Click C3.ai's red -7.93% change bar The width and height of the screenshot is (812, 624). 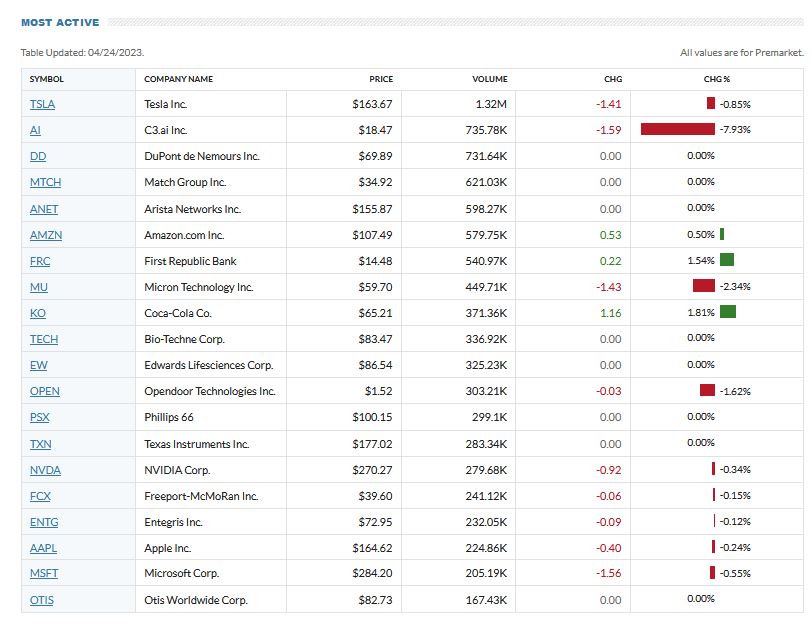coord(677,129)
